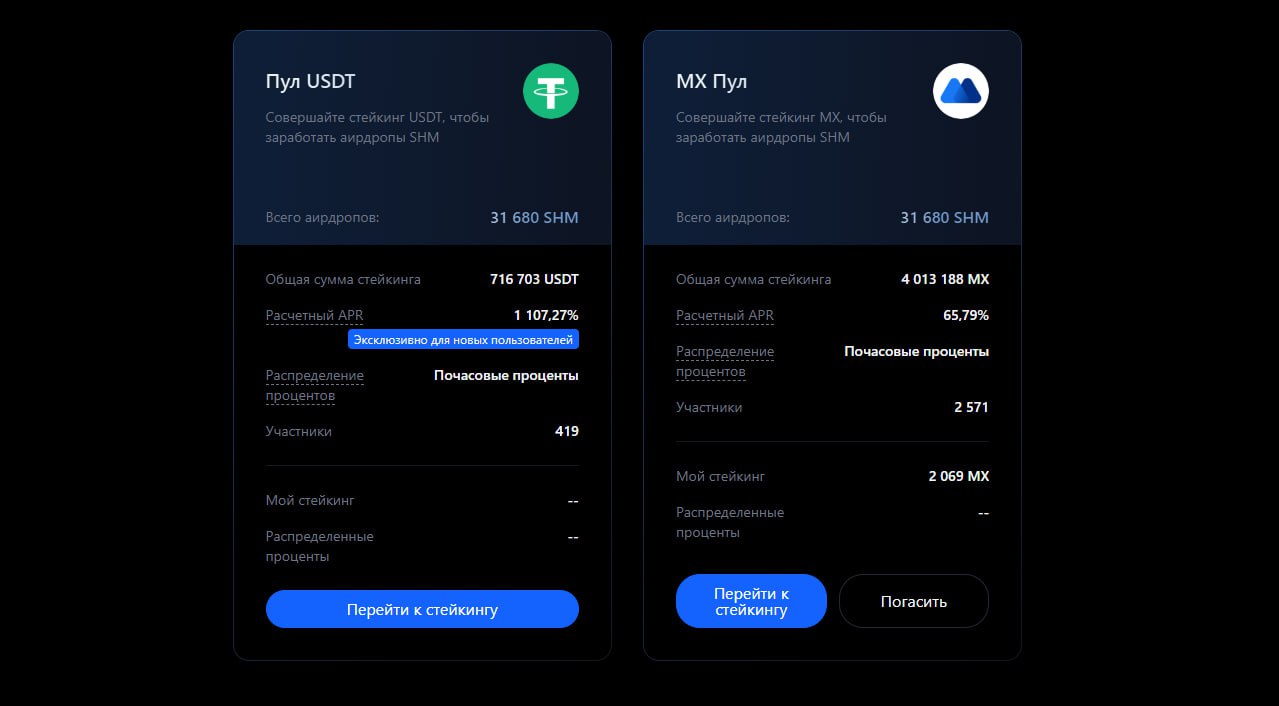
Task: Click the MX token logo icon
Action: [x=961, y=91]
